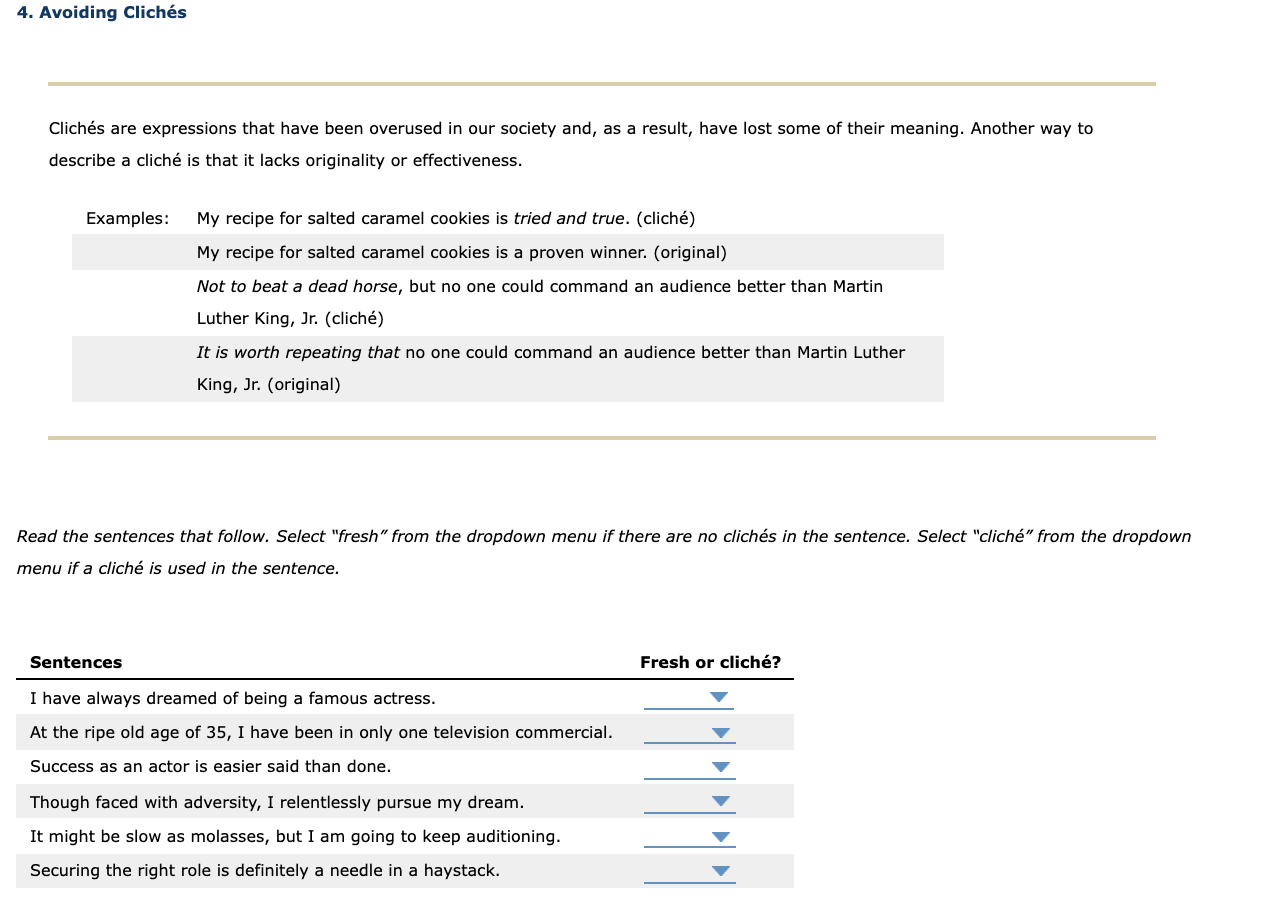The height and width of the screenshot is (914, 1268).
Task: Click the proven winner example row
Action: [x=461, y=252]
